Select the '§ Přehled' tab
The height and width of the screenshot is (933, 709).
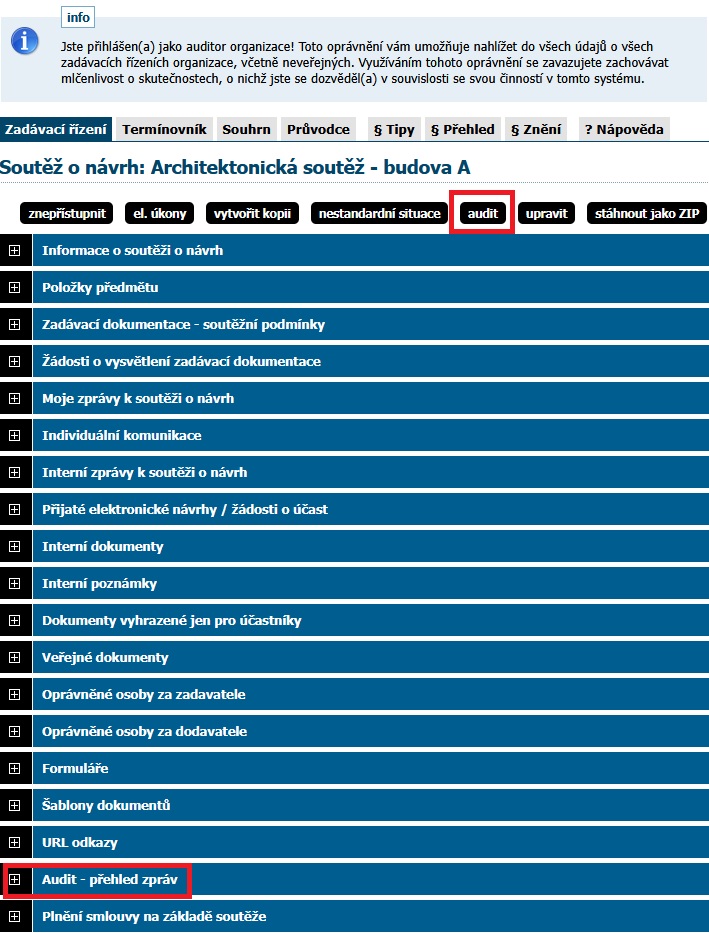(462, 129)
